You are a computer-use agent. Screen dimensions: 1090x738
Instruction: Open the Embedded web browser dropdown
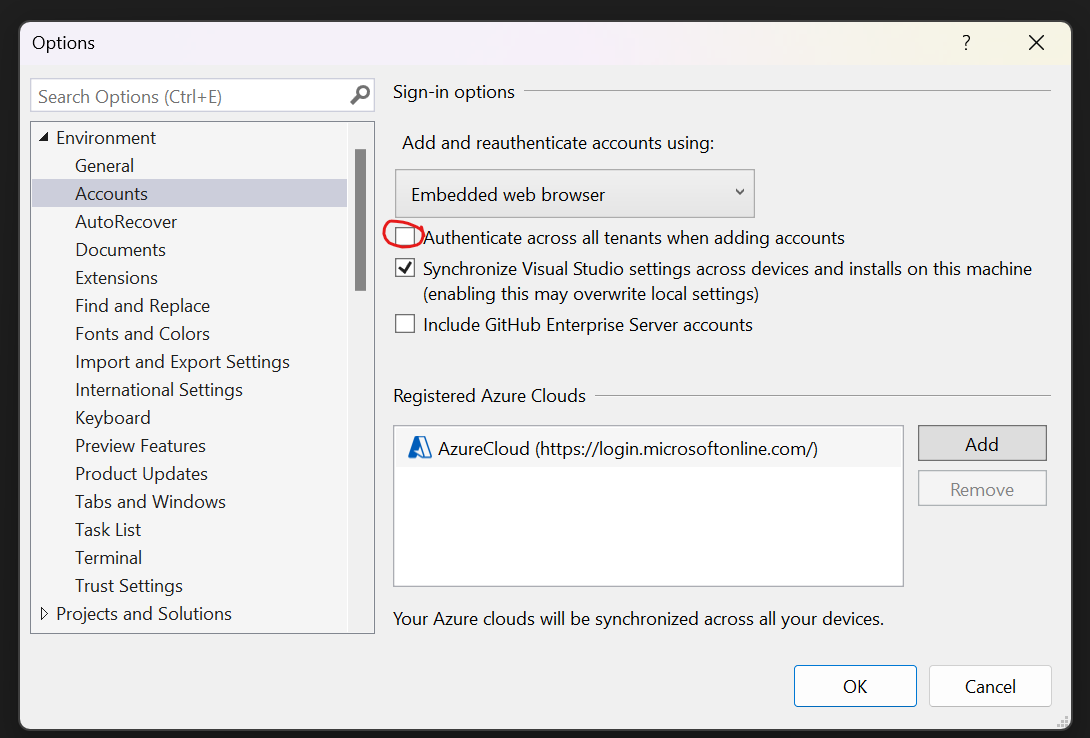click(575, 194)
